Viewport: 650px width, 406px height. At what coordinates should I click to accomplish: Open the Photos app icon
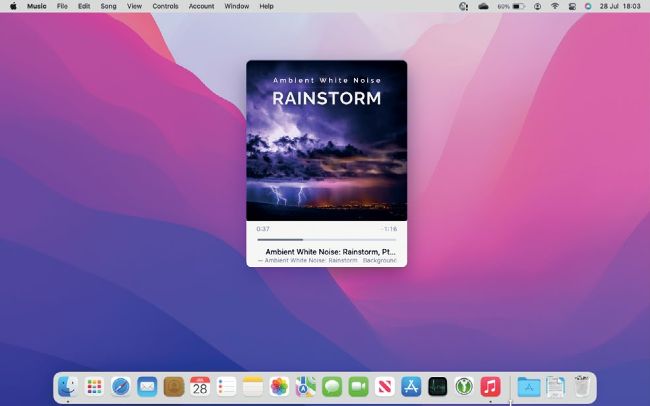pos(279,387)
